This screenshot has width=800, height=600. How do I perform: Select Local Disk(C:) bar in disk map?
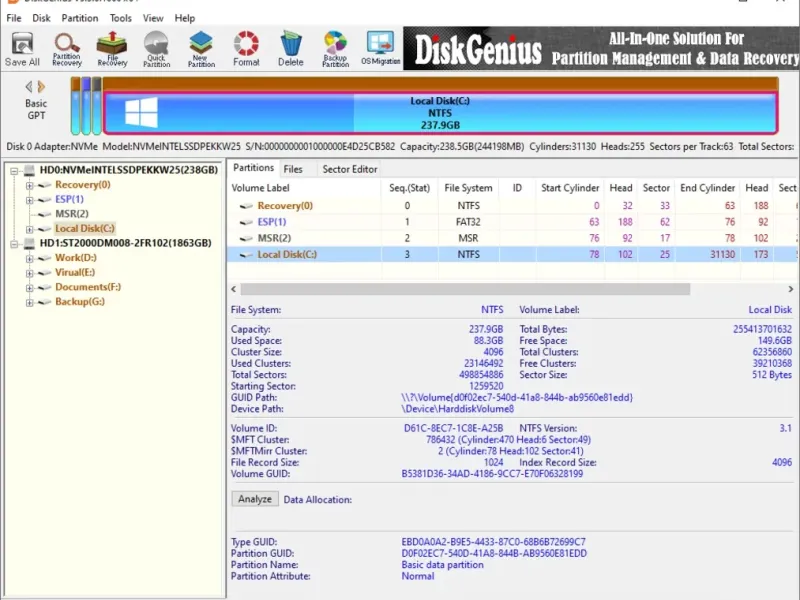tap(440, 113)
